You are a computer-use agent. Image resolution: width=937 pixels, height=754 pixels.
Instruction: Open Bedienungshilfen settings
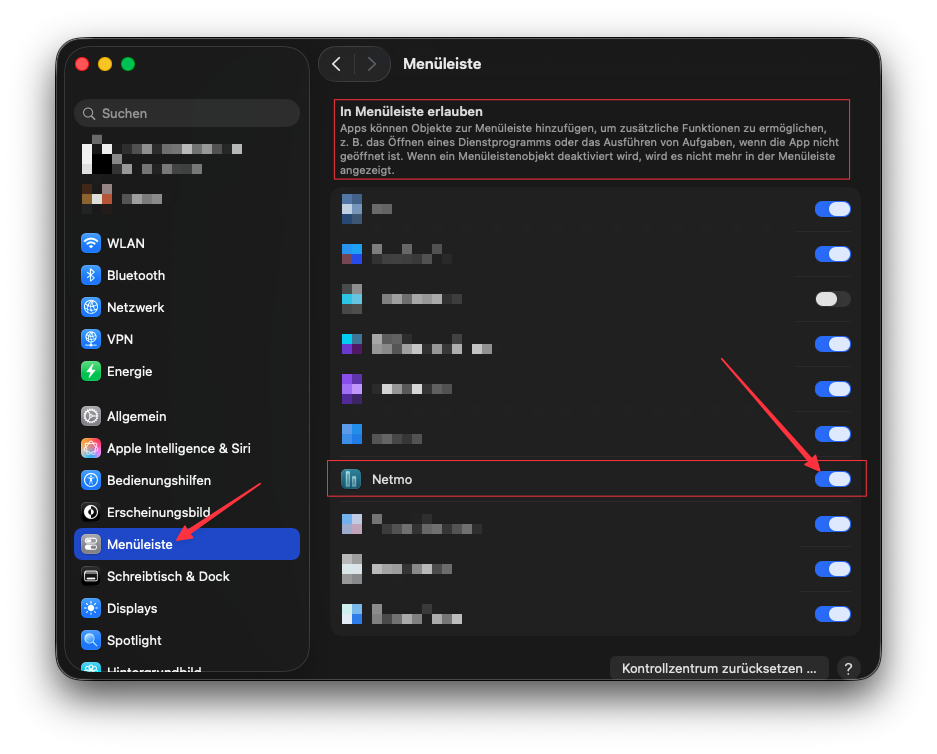(x=187, y=480)
